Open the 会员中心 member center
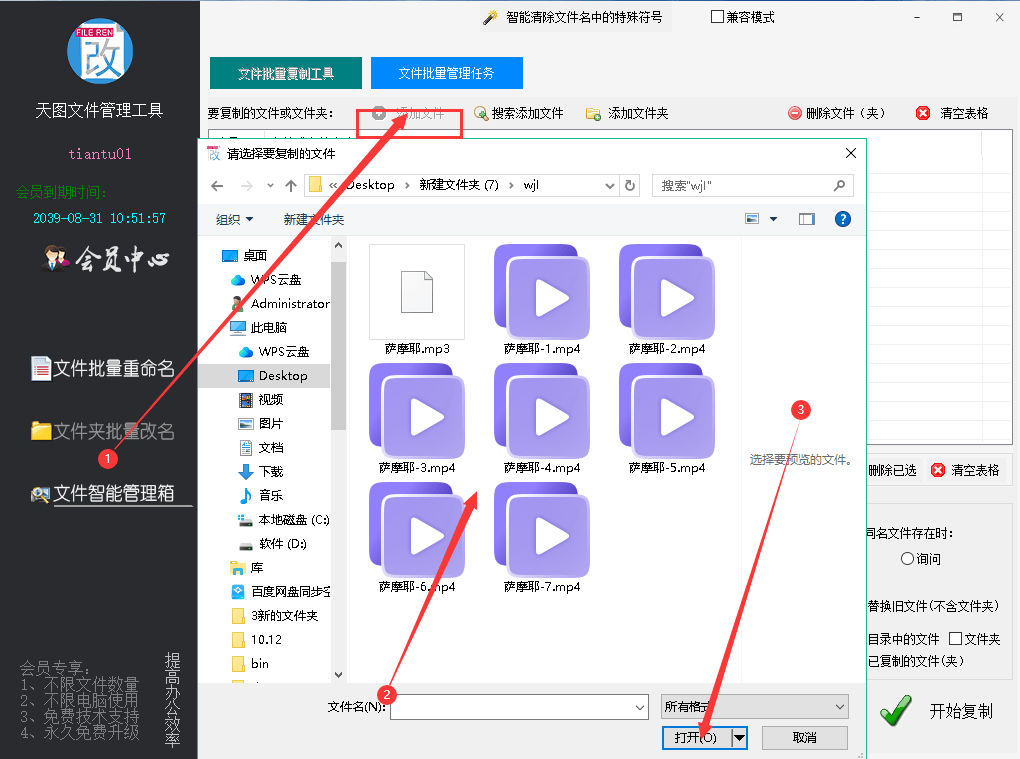This screenshot has width=1020, height=759. point(106,259)
